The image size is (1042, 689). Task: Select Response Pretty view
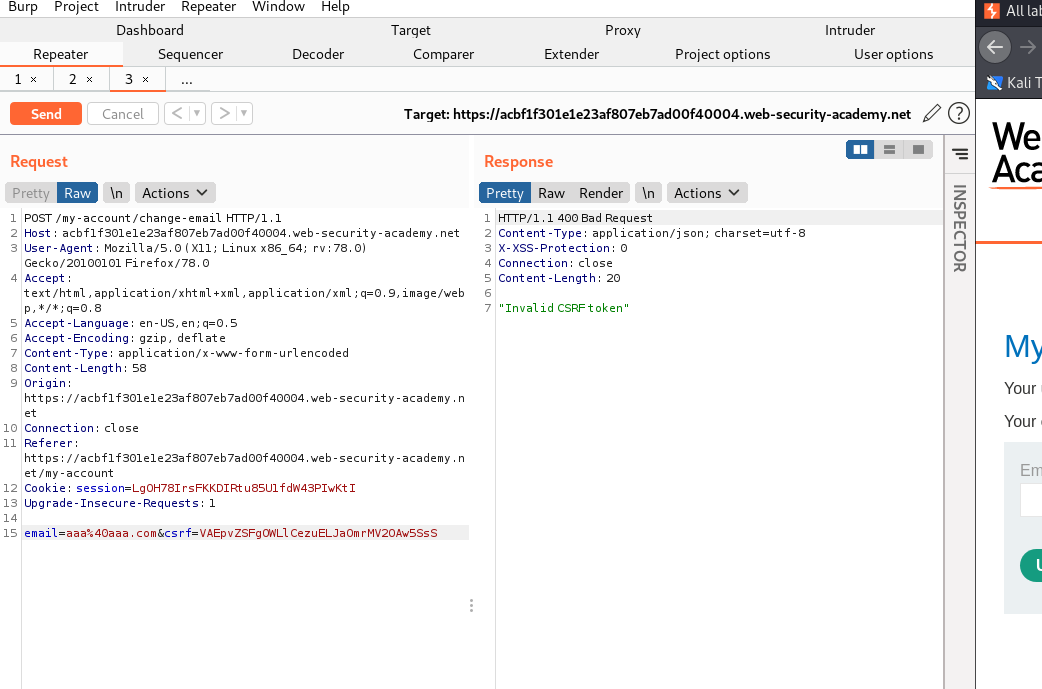tap(505, 193)
